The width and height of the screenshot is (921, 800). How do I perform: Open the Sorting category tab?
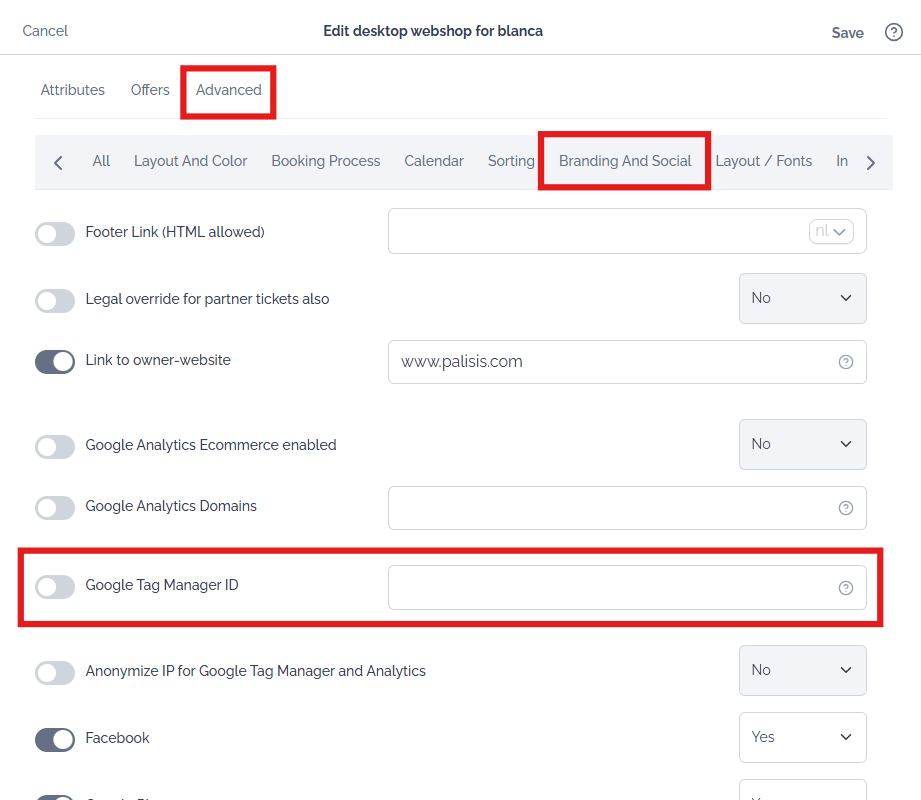511,161
